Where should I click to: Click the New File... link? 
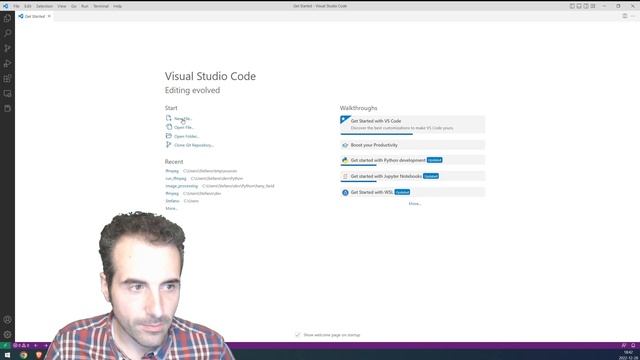tap(183, 118)
